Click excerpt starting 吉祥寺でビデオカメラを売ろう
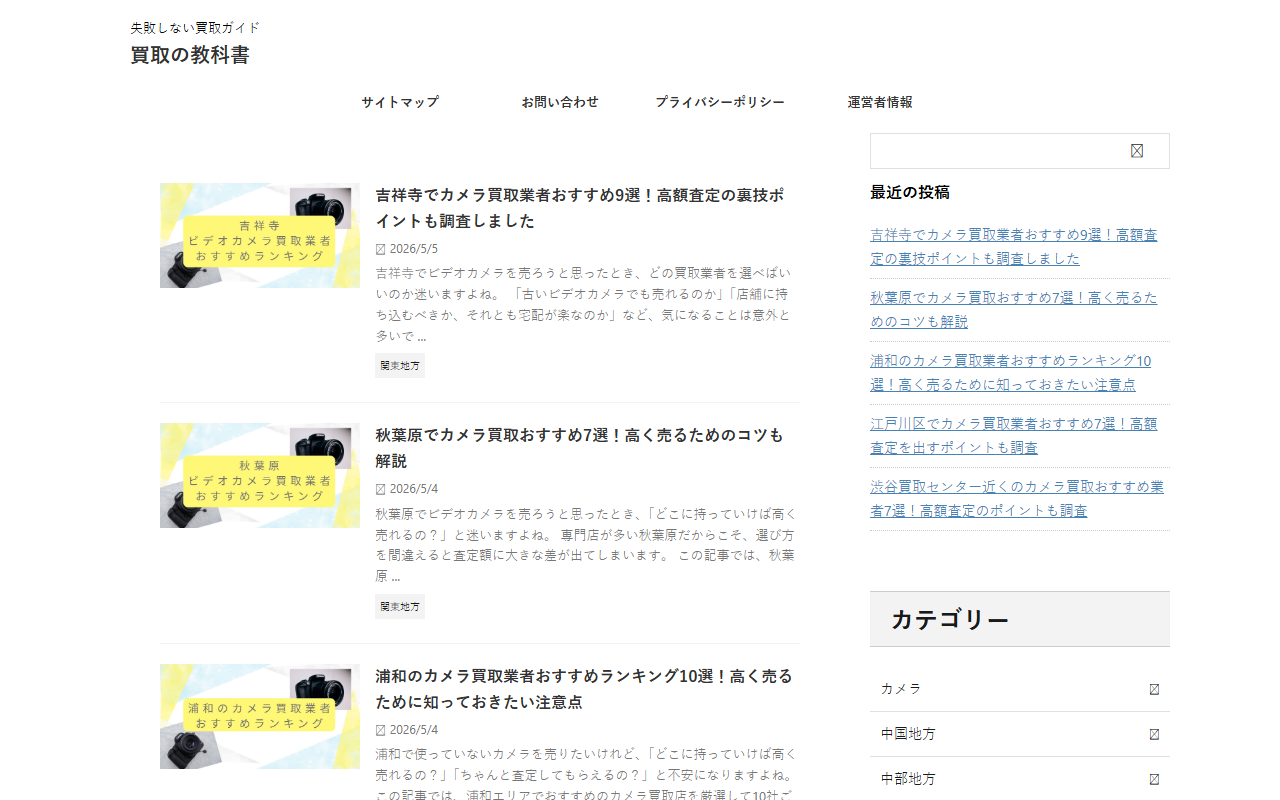The width and height of the screenshot is (1280, 800). click(585, 304)
